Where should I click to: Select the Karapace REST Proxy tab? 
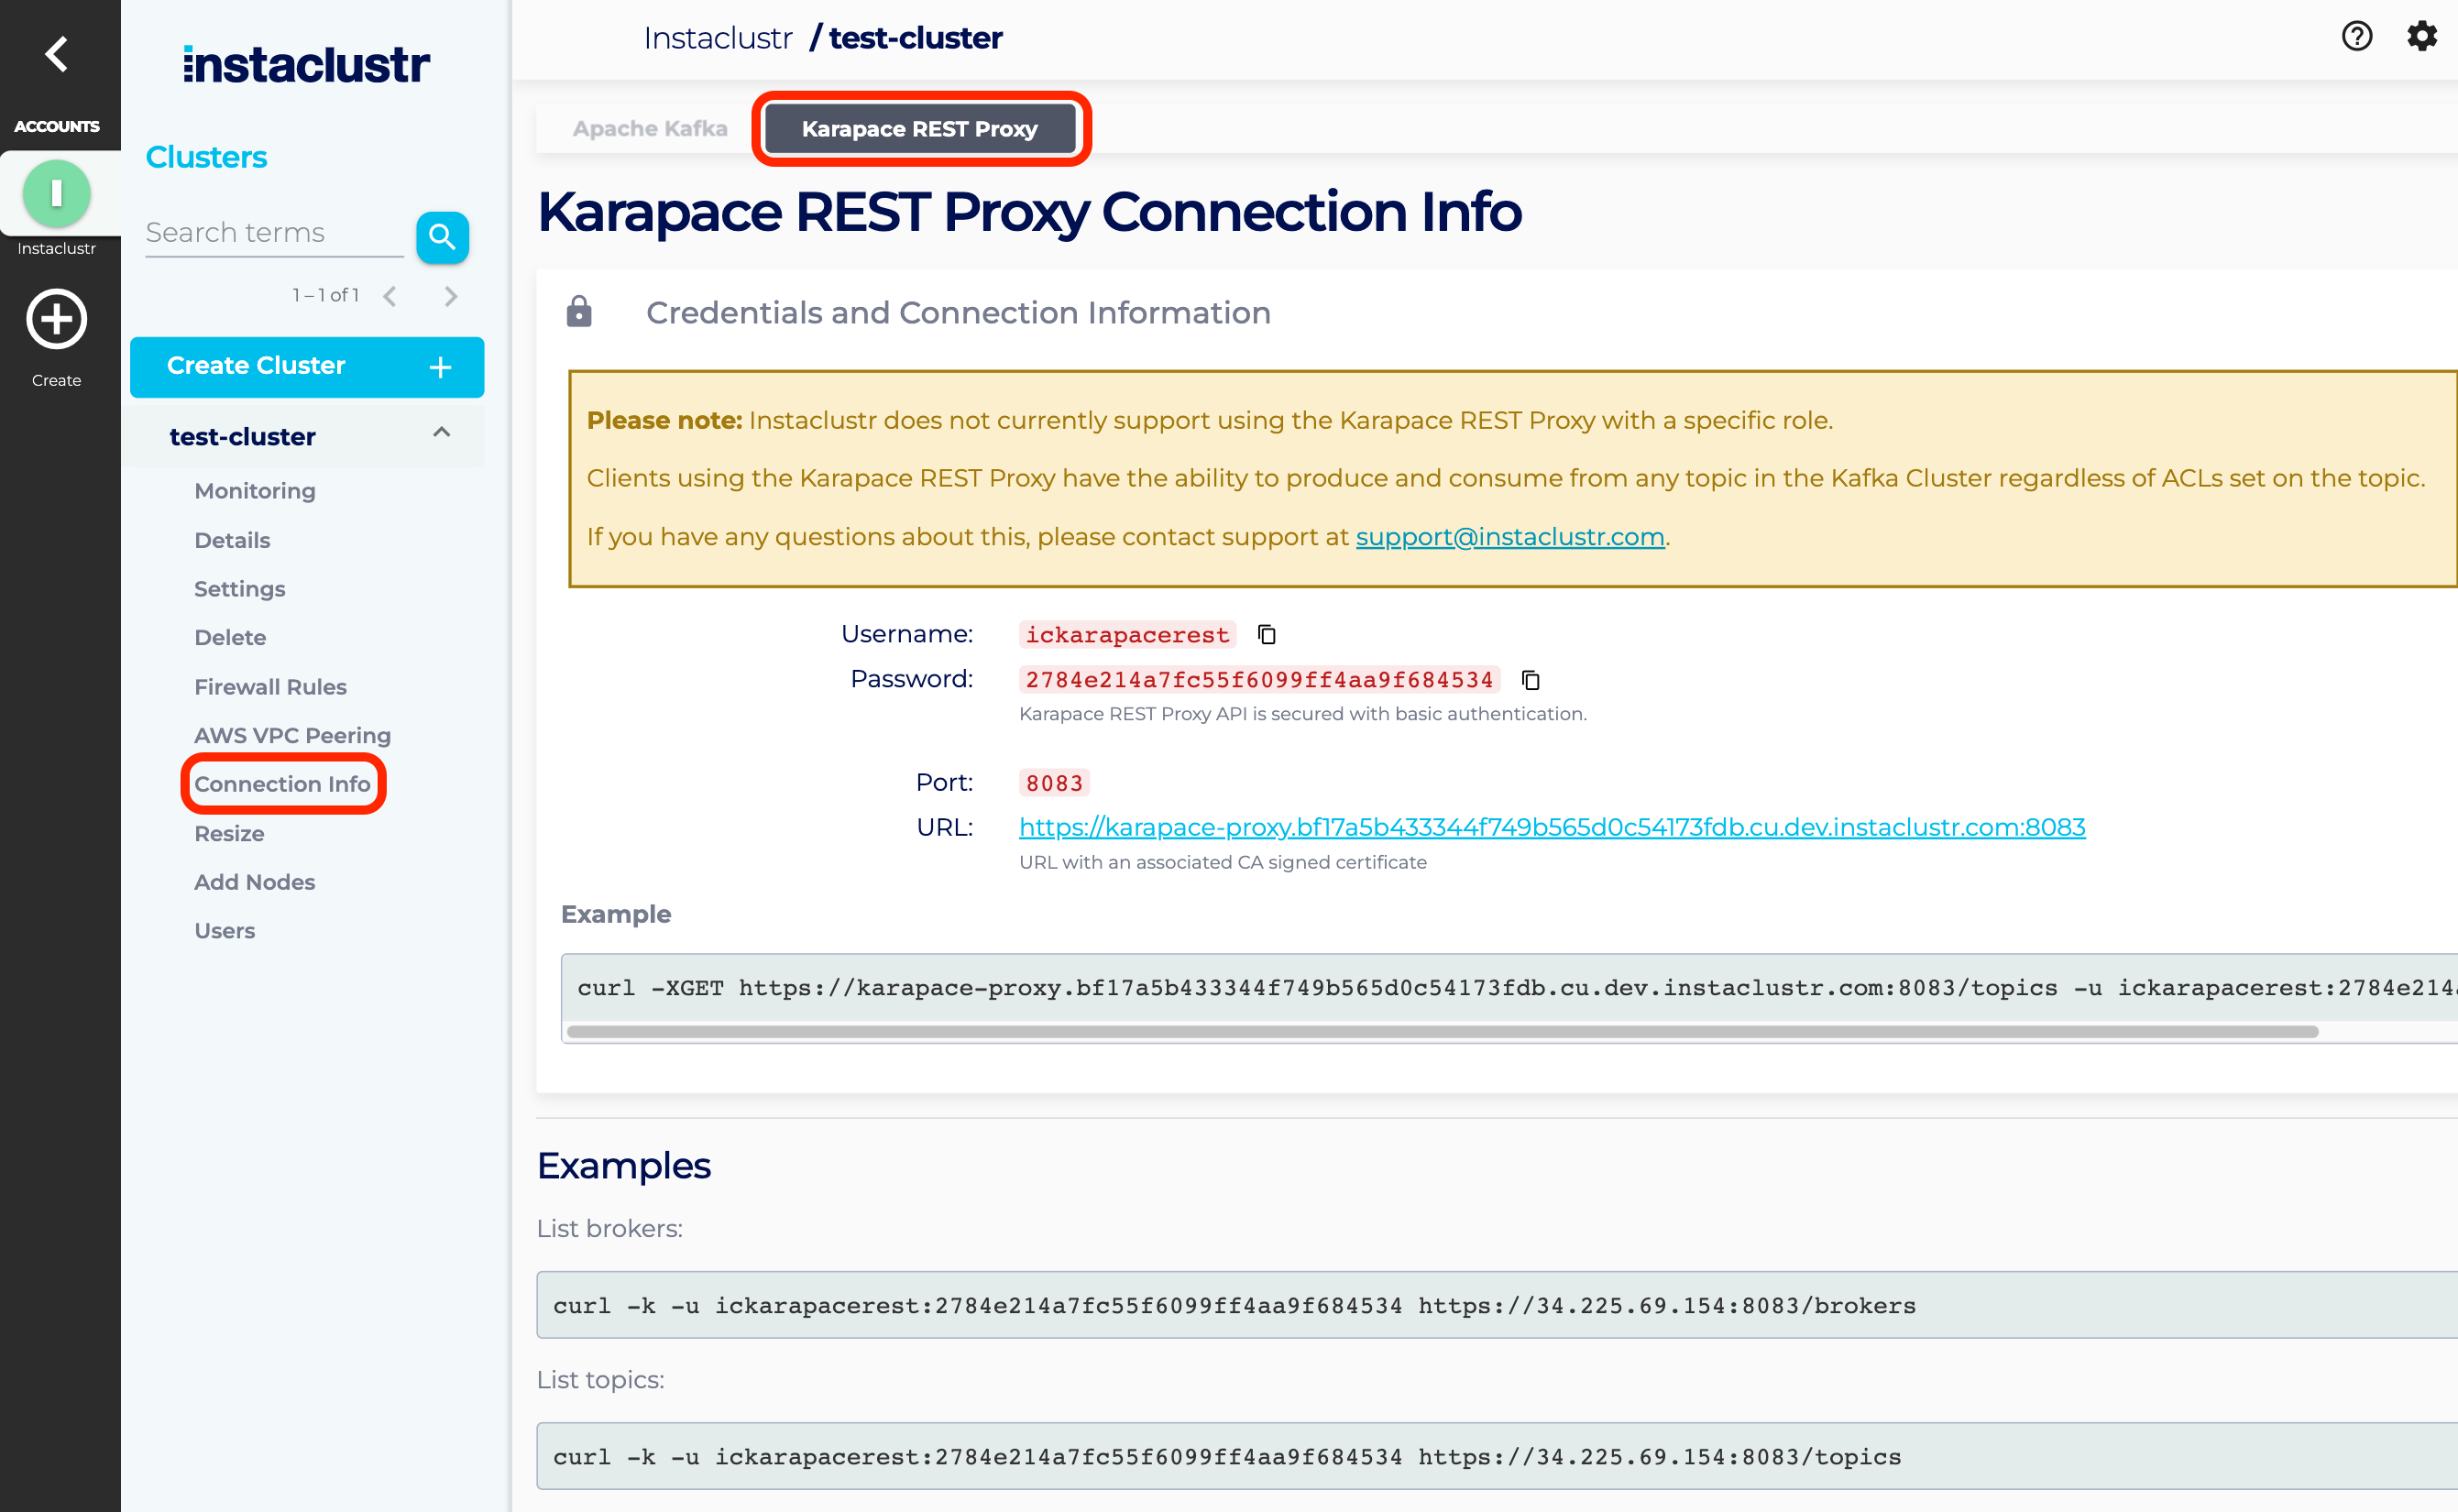(919, 129)
